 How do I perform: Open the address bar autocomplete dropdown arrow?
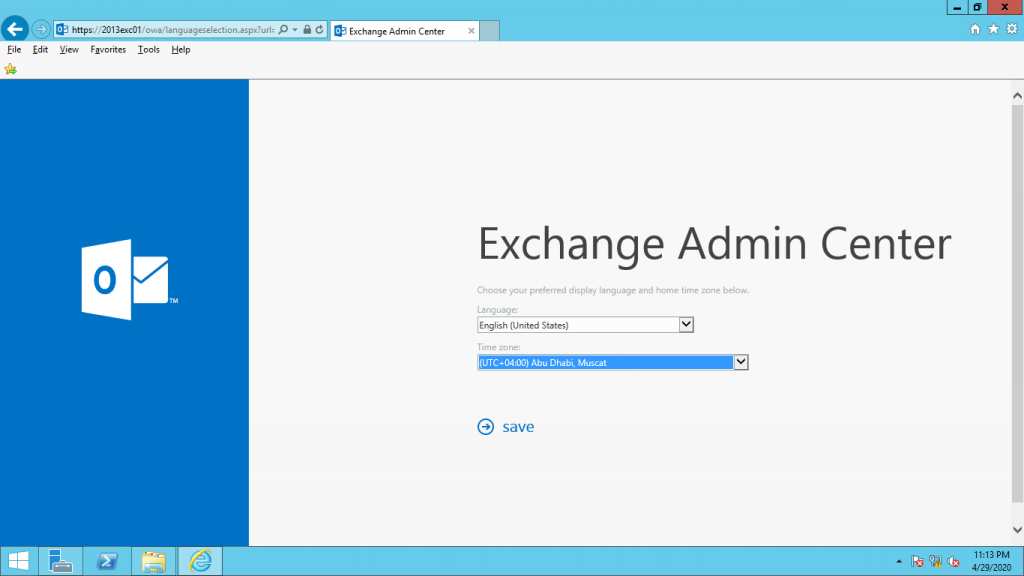click(x=295, y=29)
